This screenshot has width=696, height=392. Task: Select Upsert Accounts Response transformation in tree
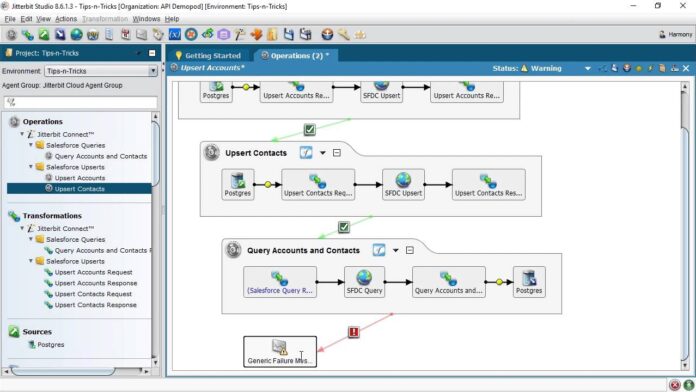point(95,283)
